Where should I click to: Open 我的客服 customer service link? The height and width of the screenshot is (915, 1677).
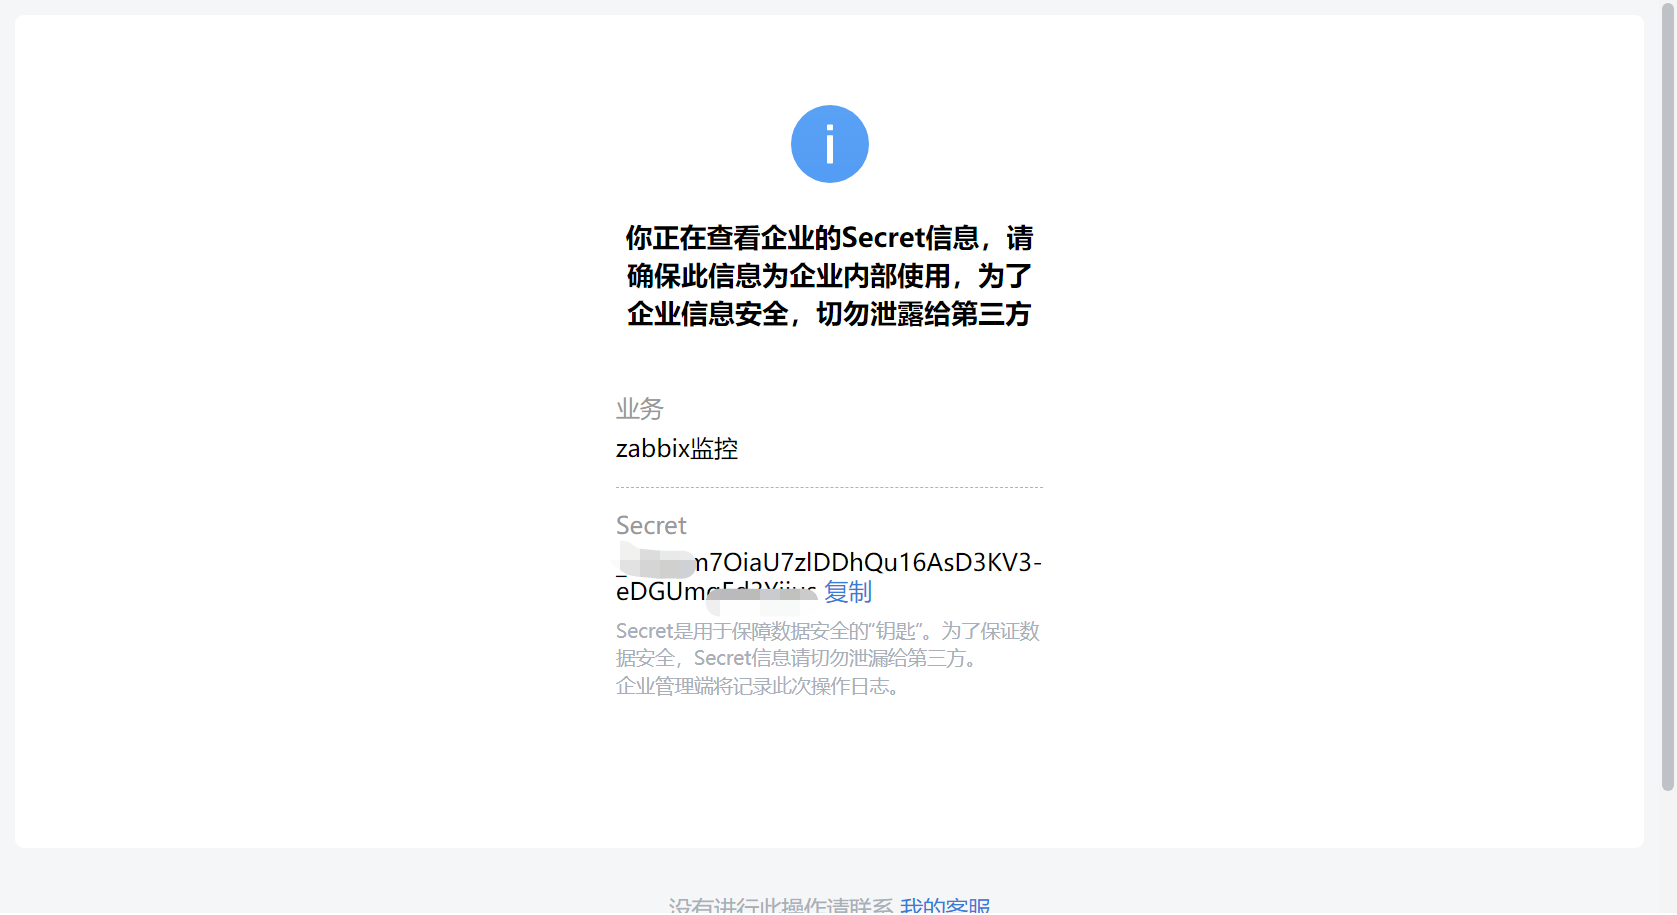click(x=944, y=905)
